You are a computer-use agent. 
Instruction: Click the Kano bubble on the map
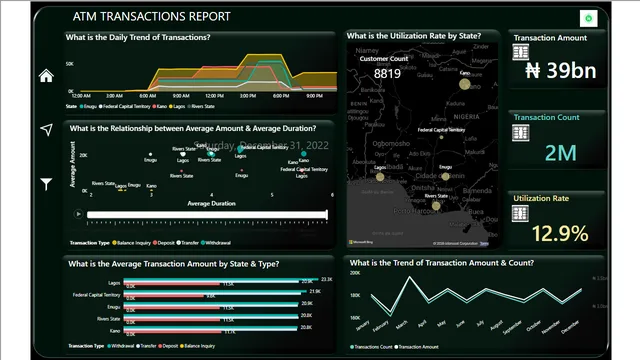[x=464, y=84]
